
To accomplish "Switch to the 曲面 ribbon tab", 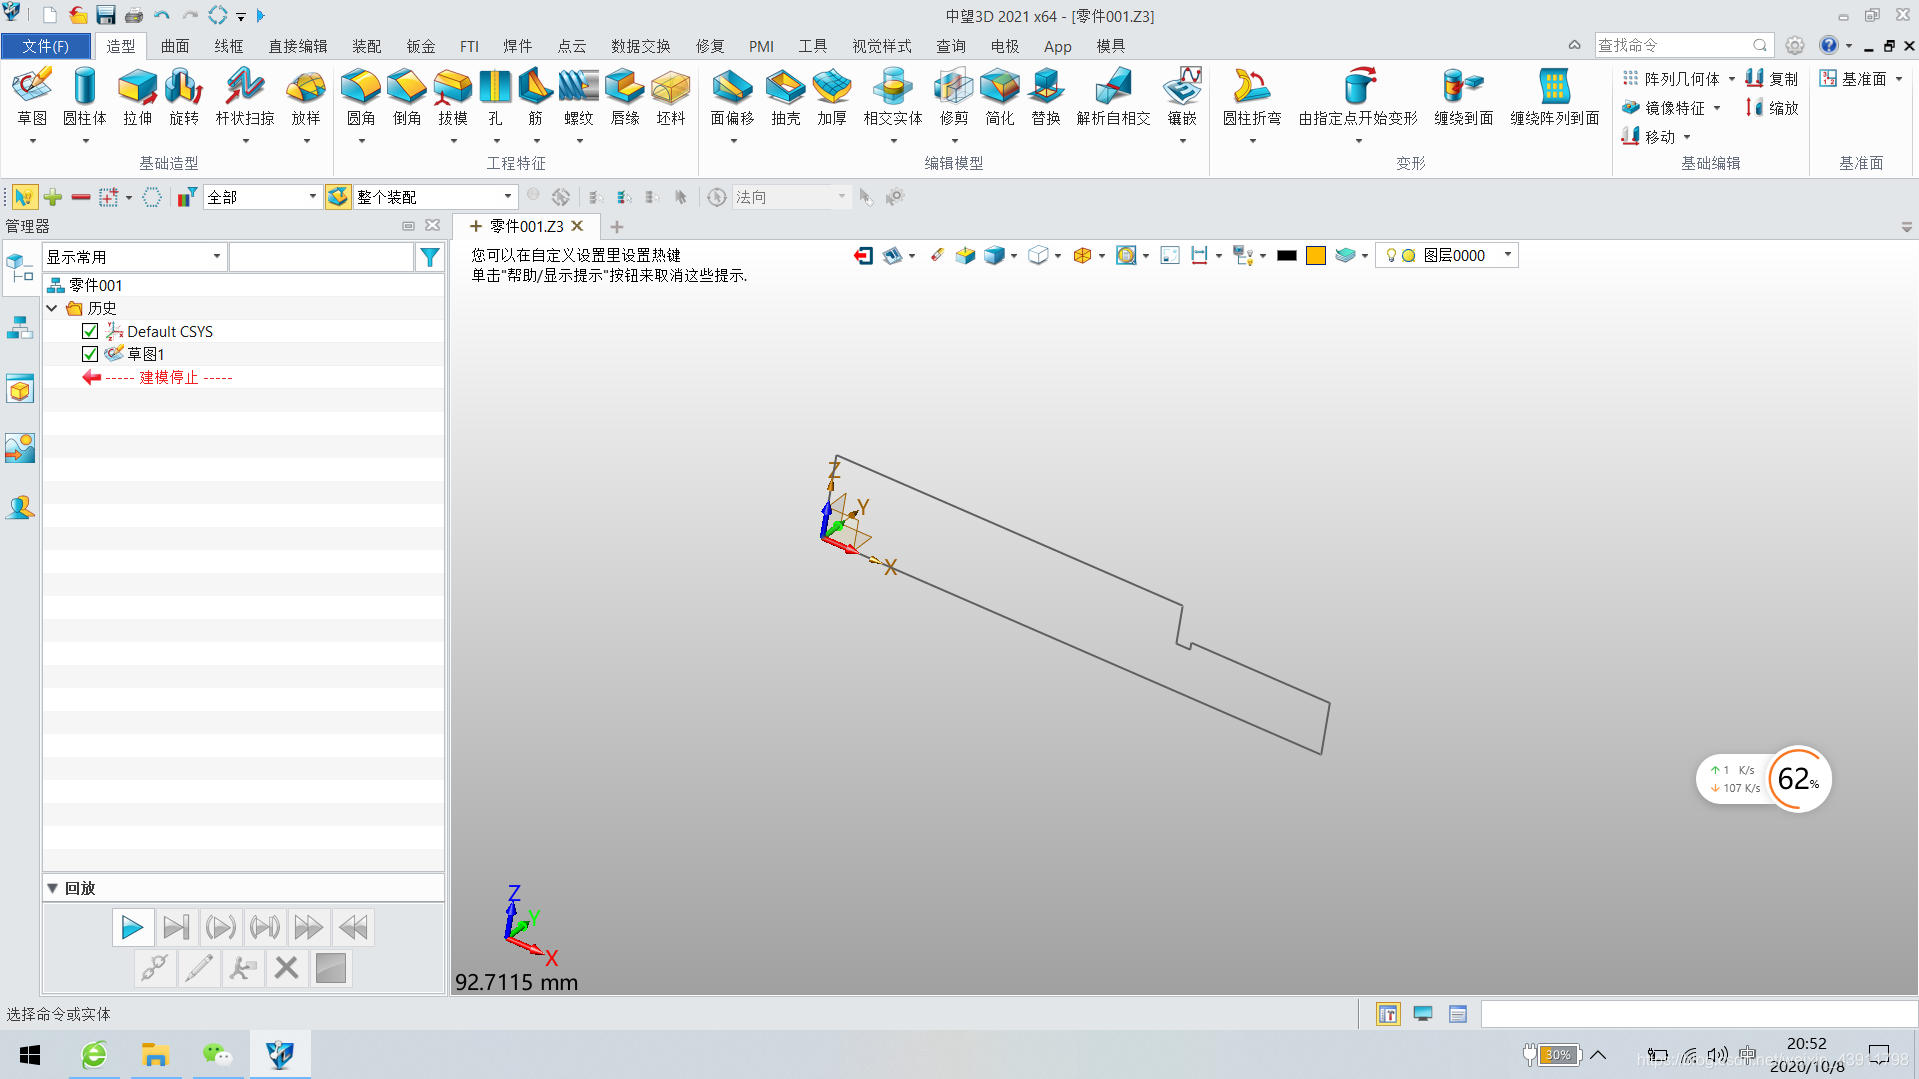I will 175,46.
